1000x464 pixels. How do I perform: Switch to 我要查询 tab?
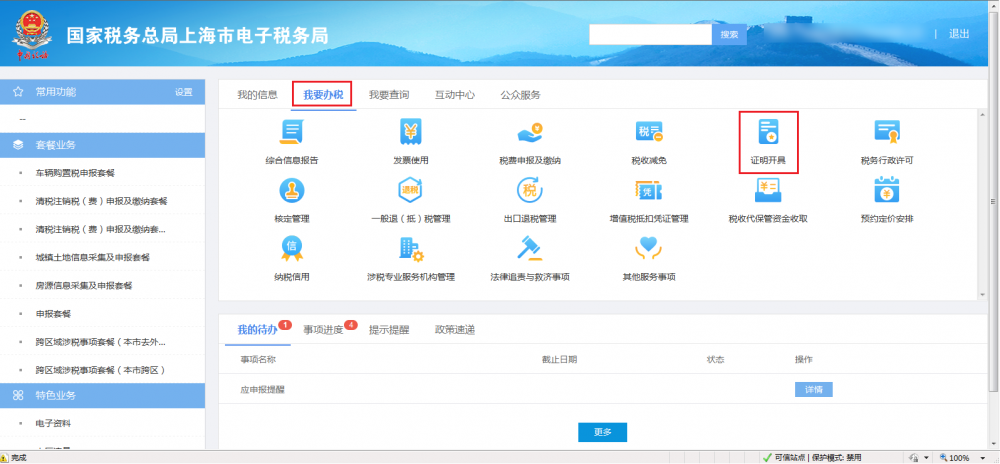389,95
